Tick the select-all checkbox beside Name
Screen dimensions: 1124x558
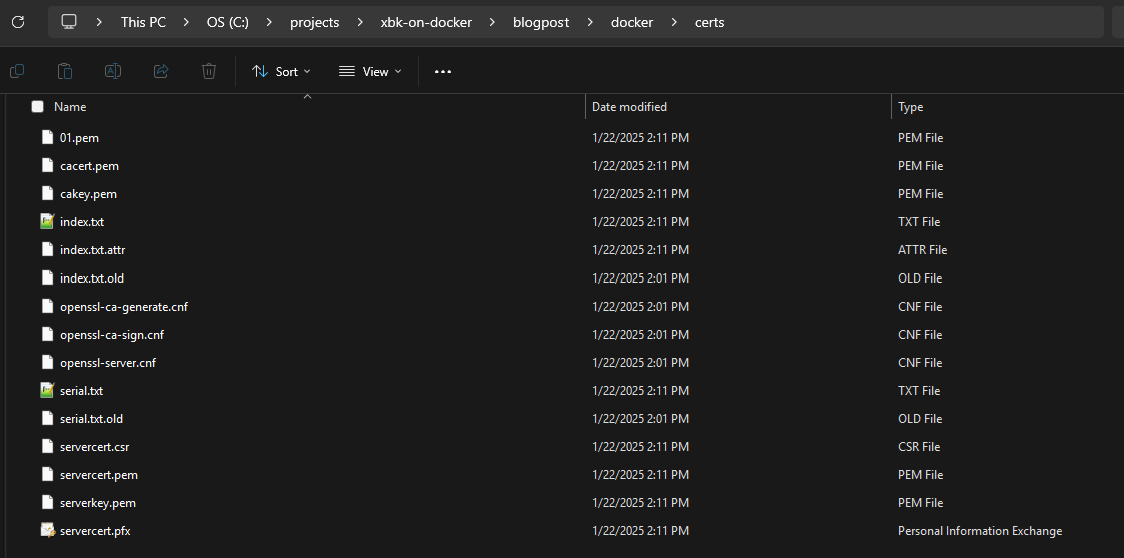click(x=37, y=107)
